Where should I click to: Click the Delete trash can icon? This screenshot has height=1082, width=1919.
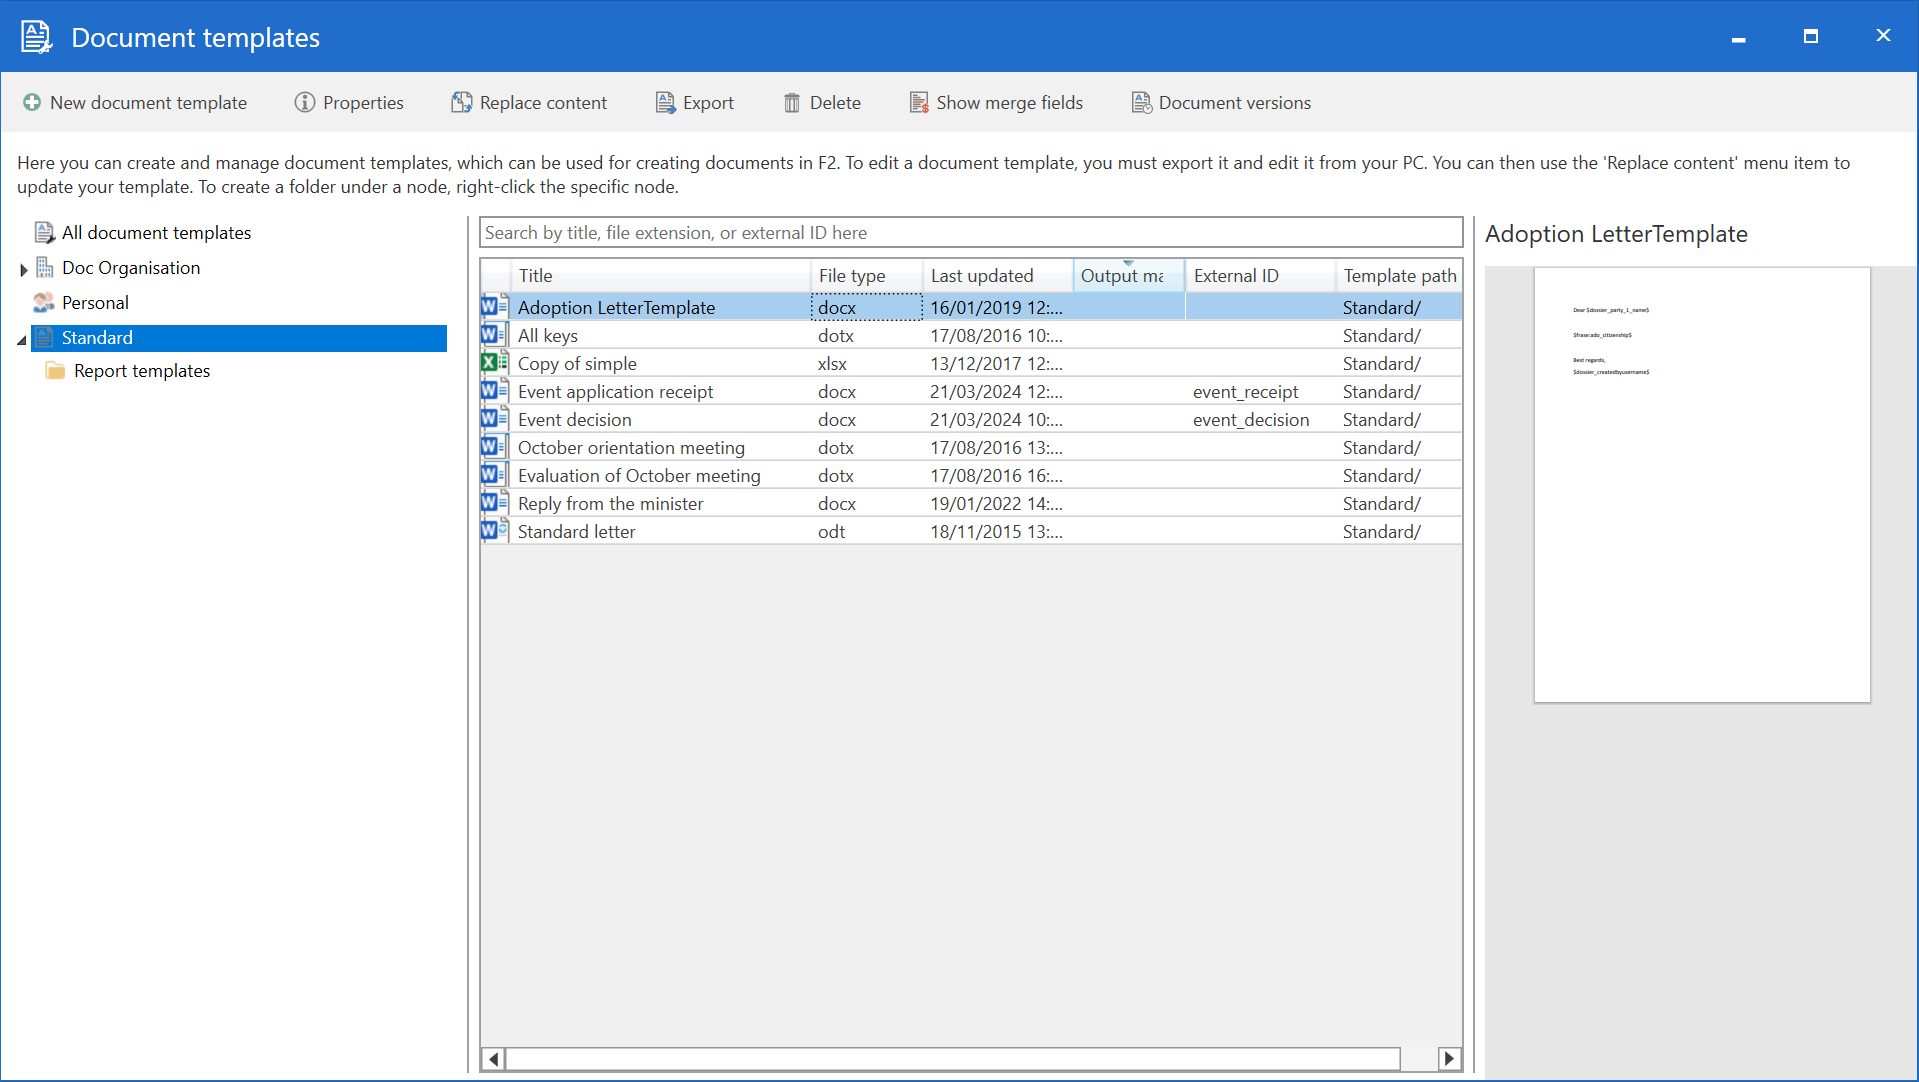[x=792, y=103]
